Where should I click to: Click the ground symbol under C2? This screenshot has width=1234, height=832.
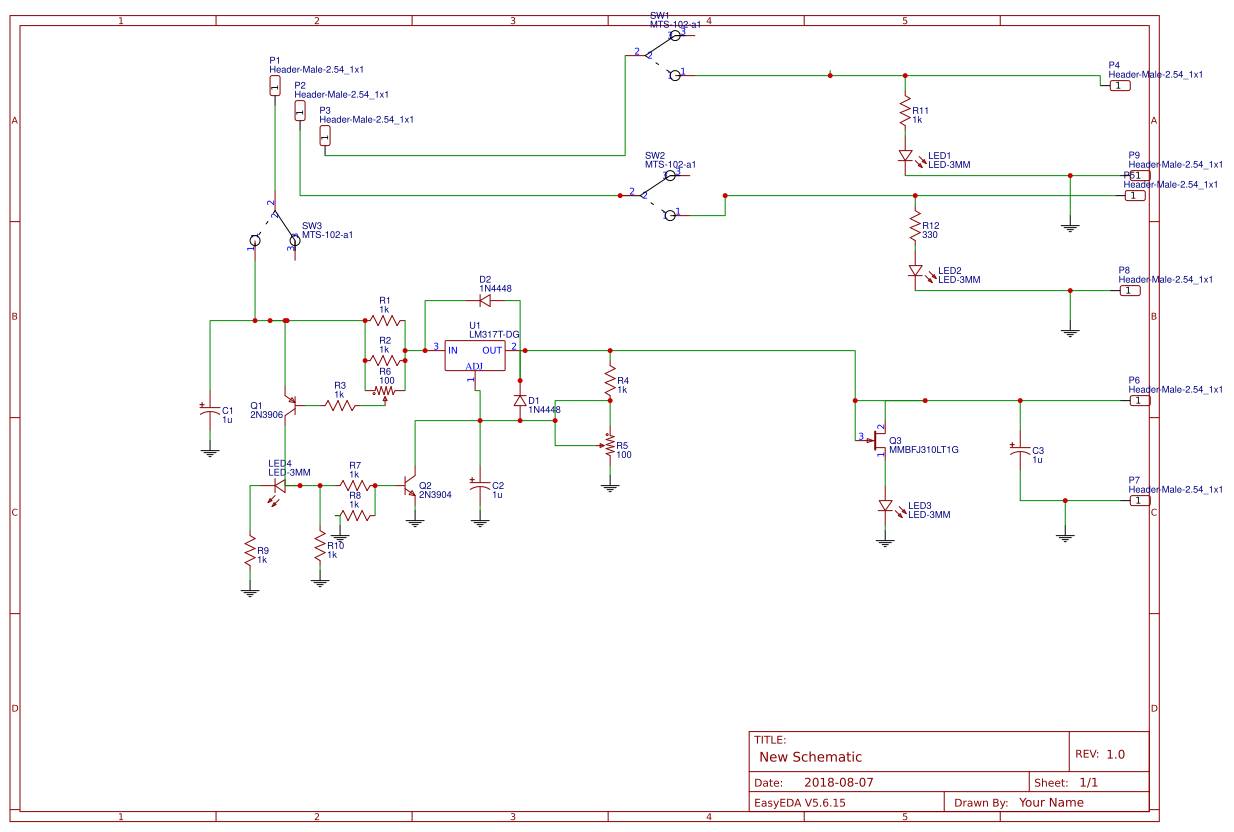pyautogui.click(x=480, y=521)
